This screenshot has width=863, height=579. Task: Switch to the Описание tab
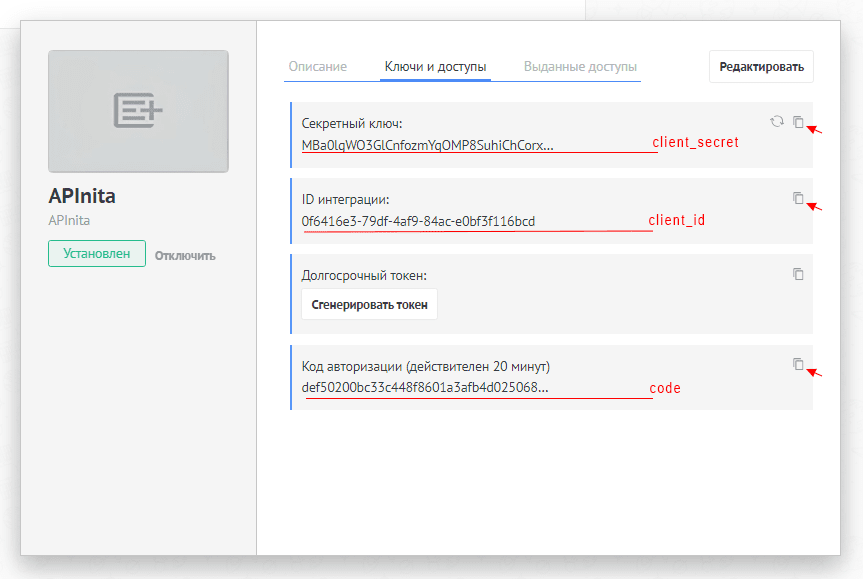coord(317,67)
